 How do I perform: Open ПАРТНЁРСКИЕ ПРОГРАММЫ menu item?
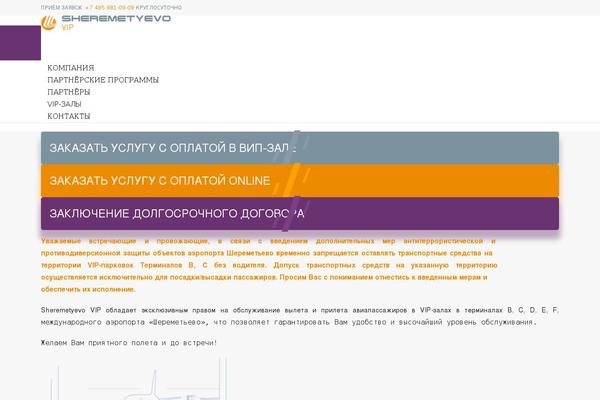103,80
